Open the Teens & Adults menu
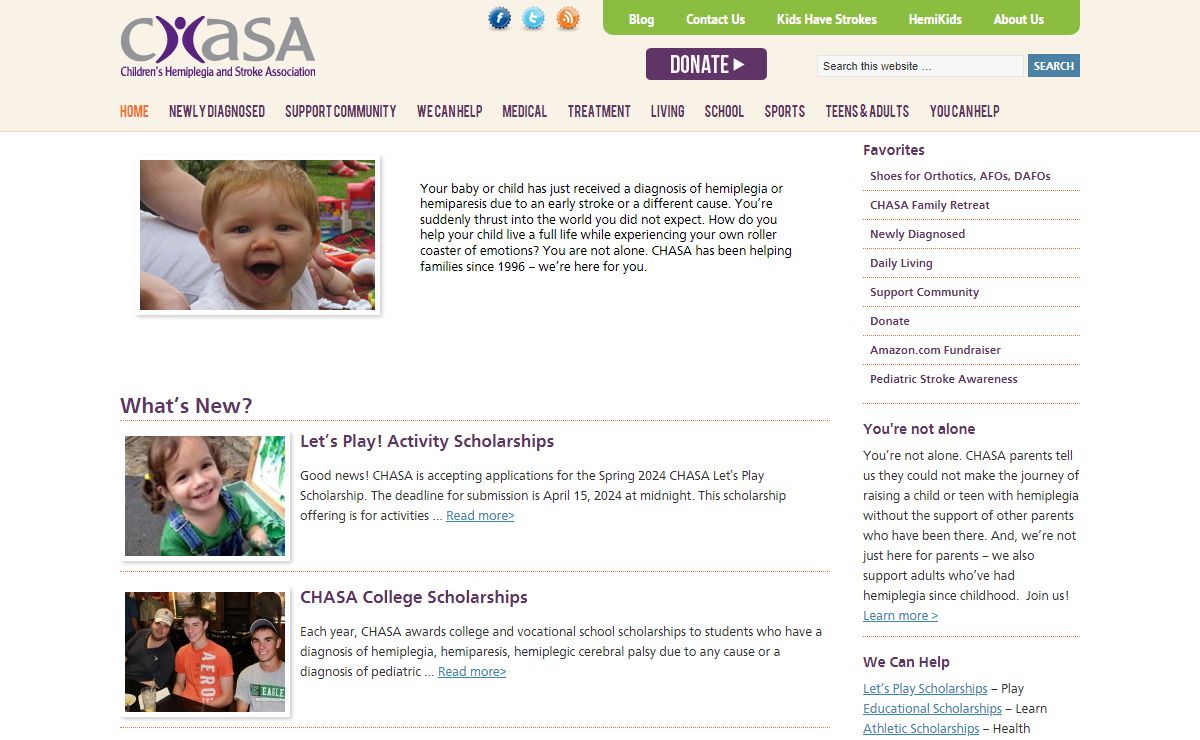Screen dimensions: 1200x740 [867, 111]
